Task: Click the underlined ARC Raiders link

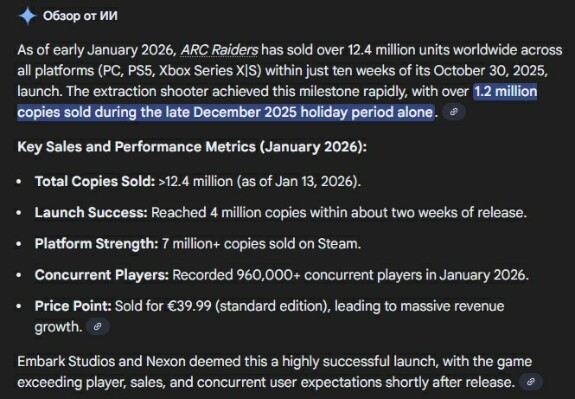Action: pyautogui.click(x=219, y=50)
